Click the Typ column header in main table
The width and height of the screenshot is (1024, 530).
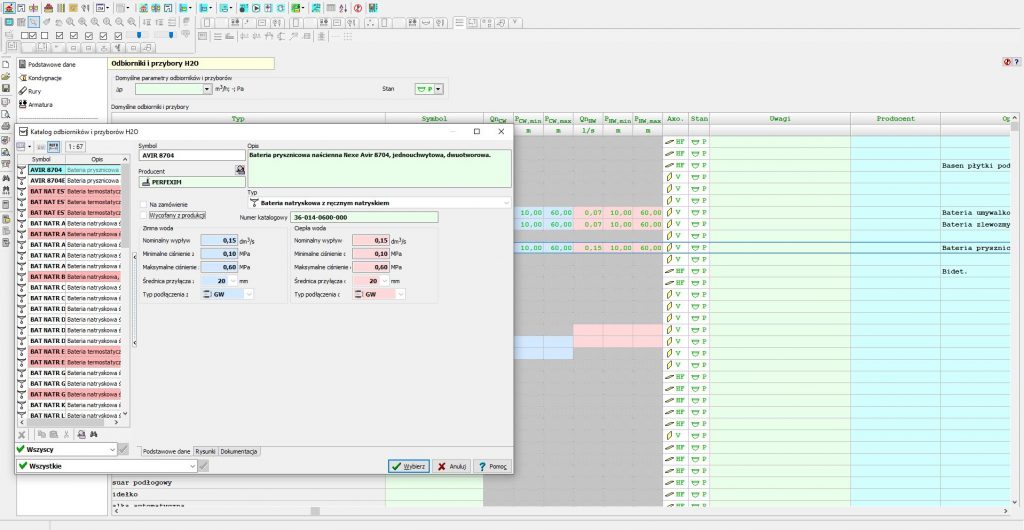point(238,119)
